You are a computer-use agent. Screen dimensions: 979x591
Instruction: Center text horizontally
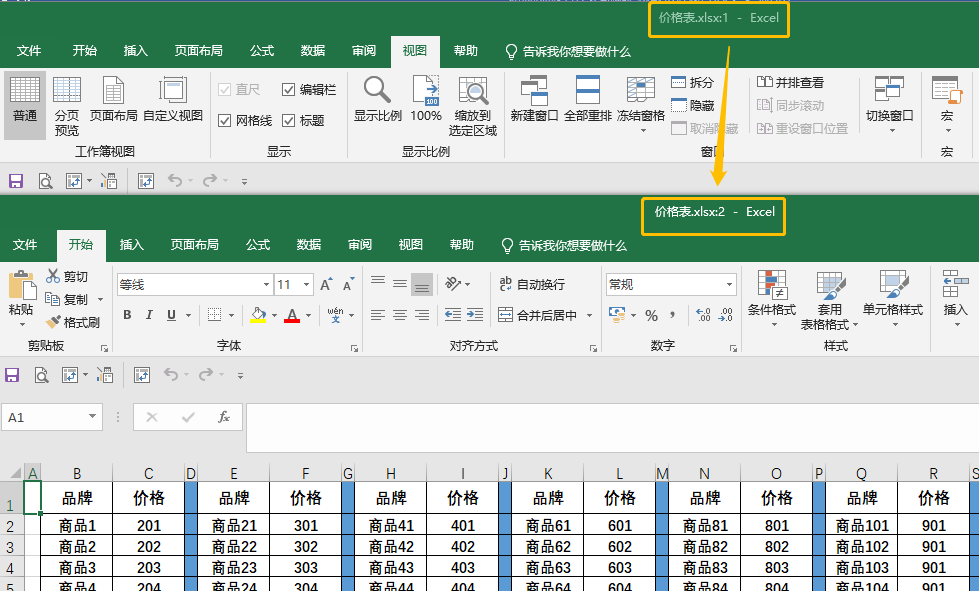400,315
